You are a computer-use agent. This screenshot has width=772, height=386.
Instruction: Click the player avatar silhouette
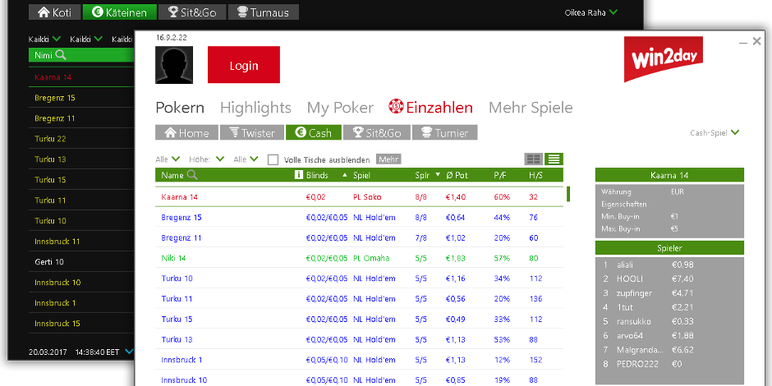pyautogui.click(x=174, y=65)
